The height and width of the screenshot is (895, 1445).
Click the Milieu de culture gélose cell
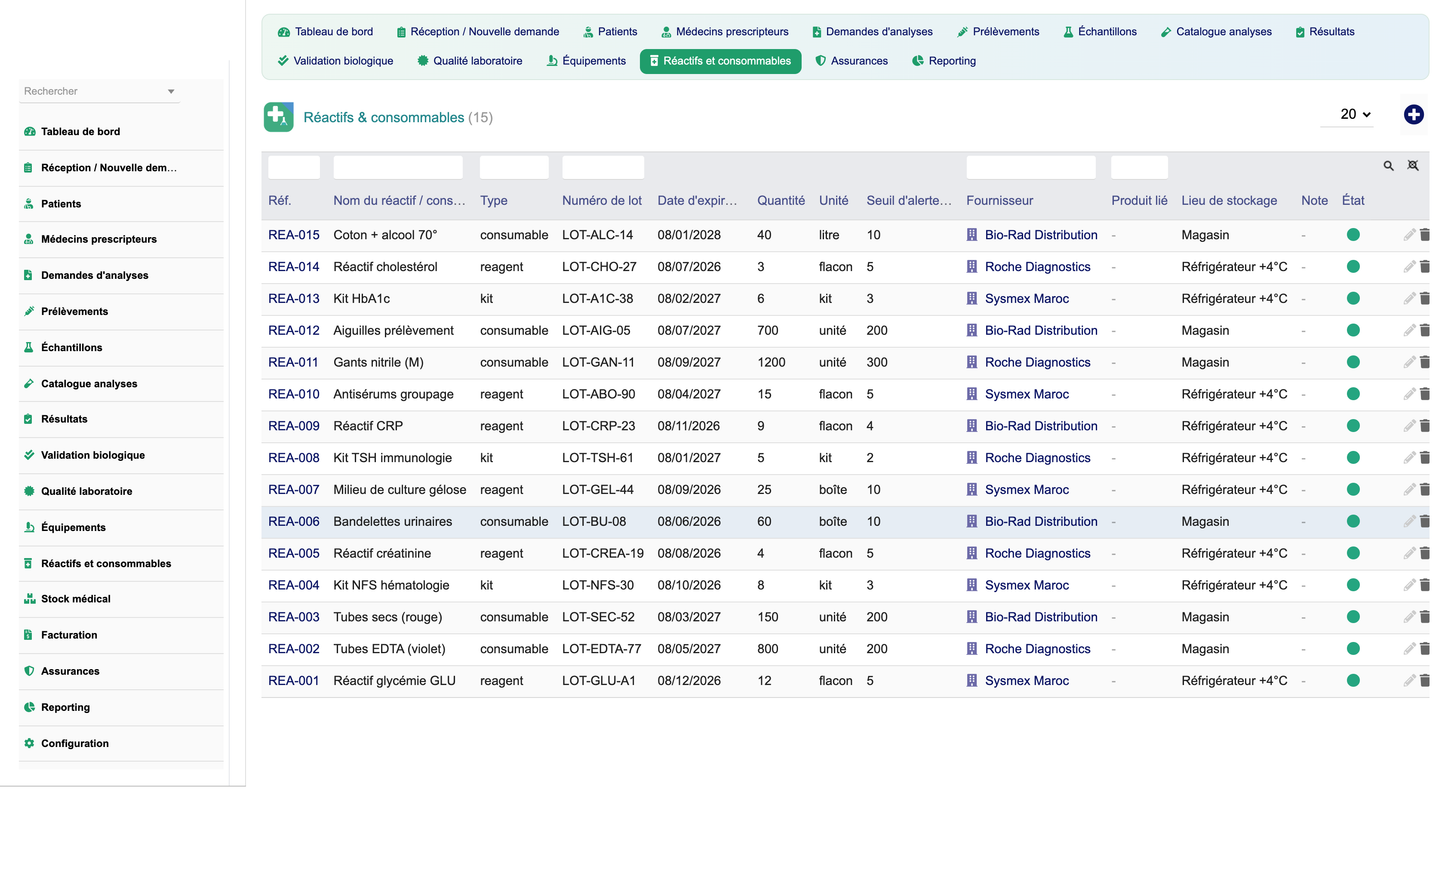pyautogui.click(x=400, y=490)
